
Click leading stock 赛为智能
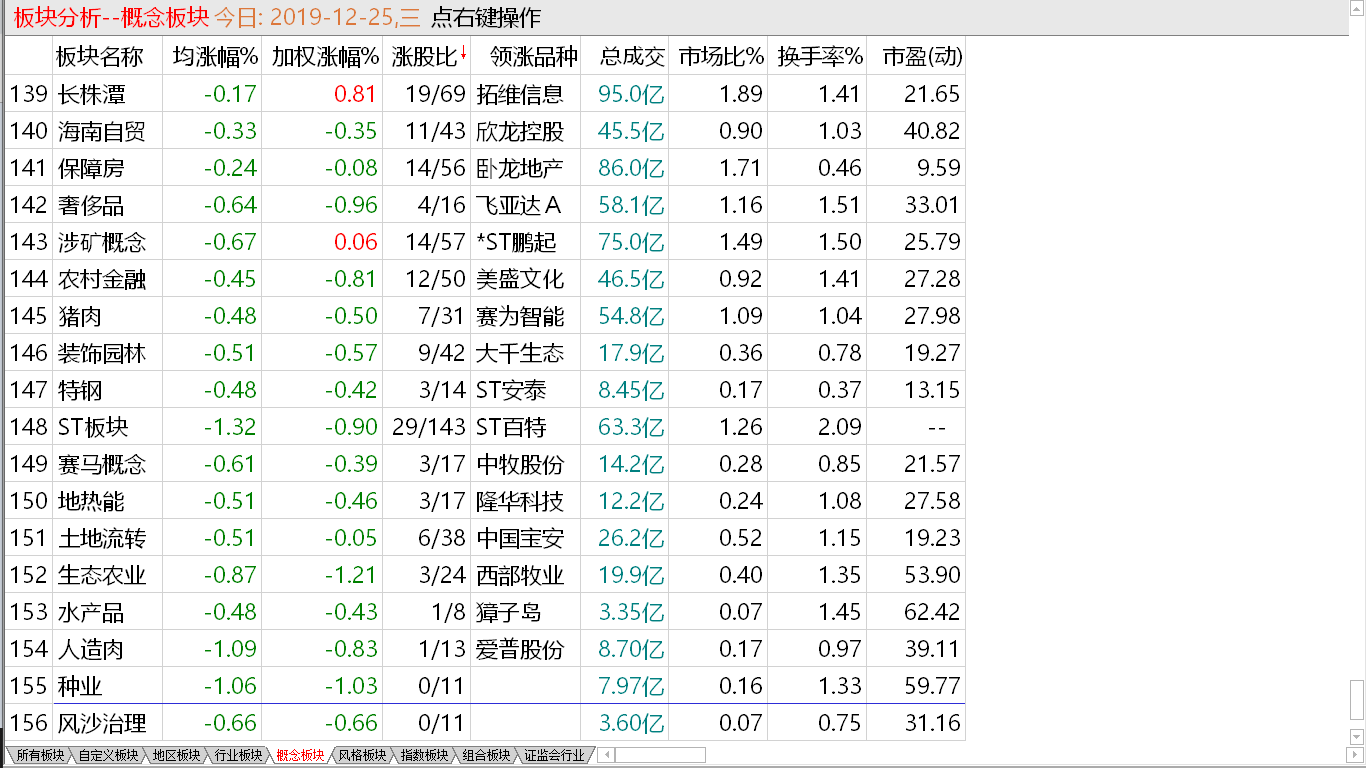point(520,316)
